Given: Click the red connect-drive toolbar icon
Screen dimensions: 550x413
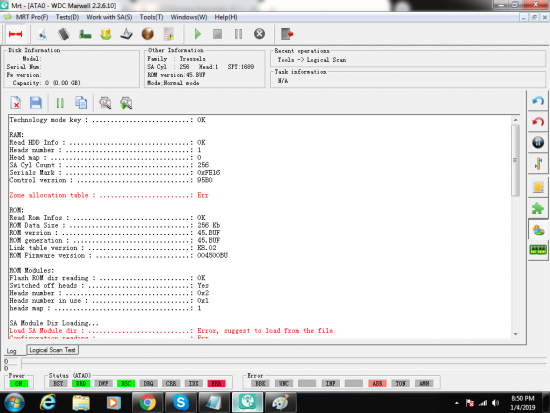Looking at the screenshot, I should click(x=15, y=34).
